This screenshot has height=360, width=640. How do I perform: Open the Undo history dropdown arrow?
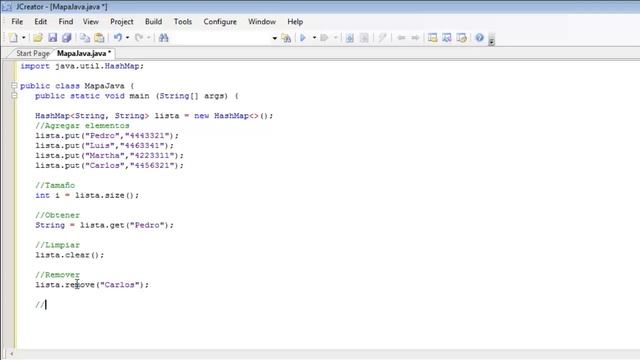click(x=127, y=38)
